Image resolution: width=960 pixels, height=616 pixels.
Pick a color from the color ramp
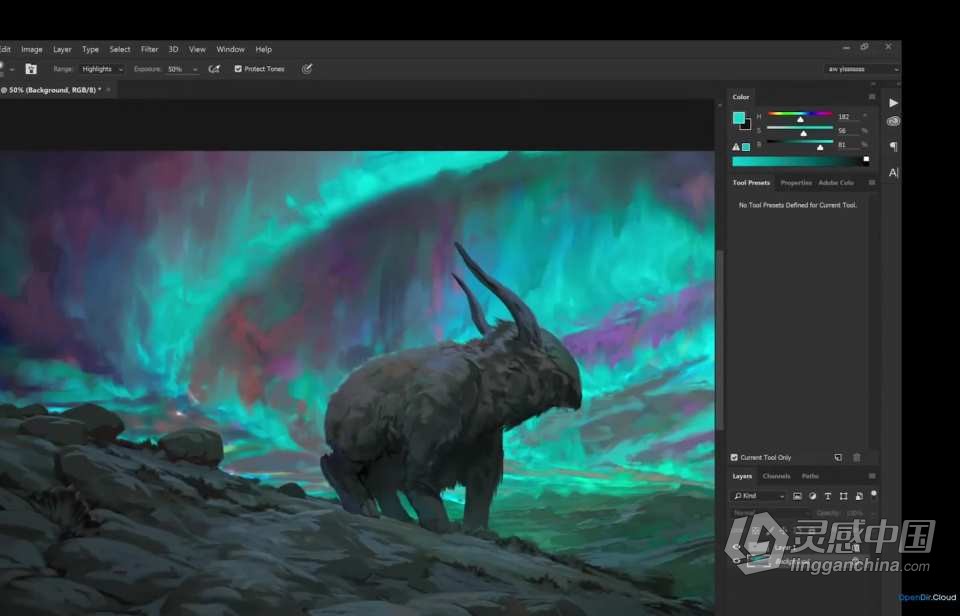[x=800, y=161]
